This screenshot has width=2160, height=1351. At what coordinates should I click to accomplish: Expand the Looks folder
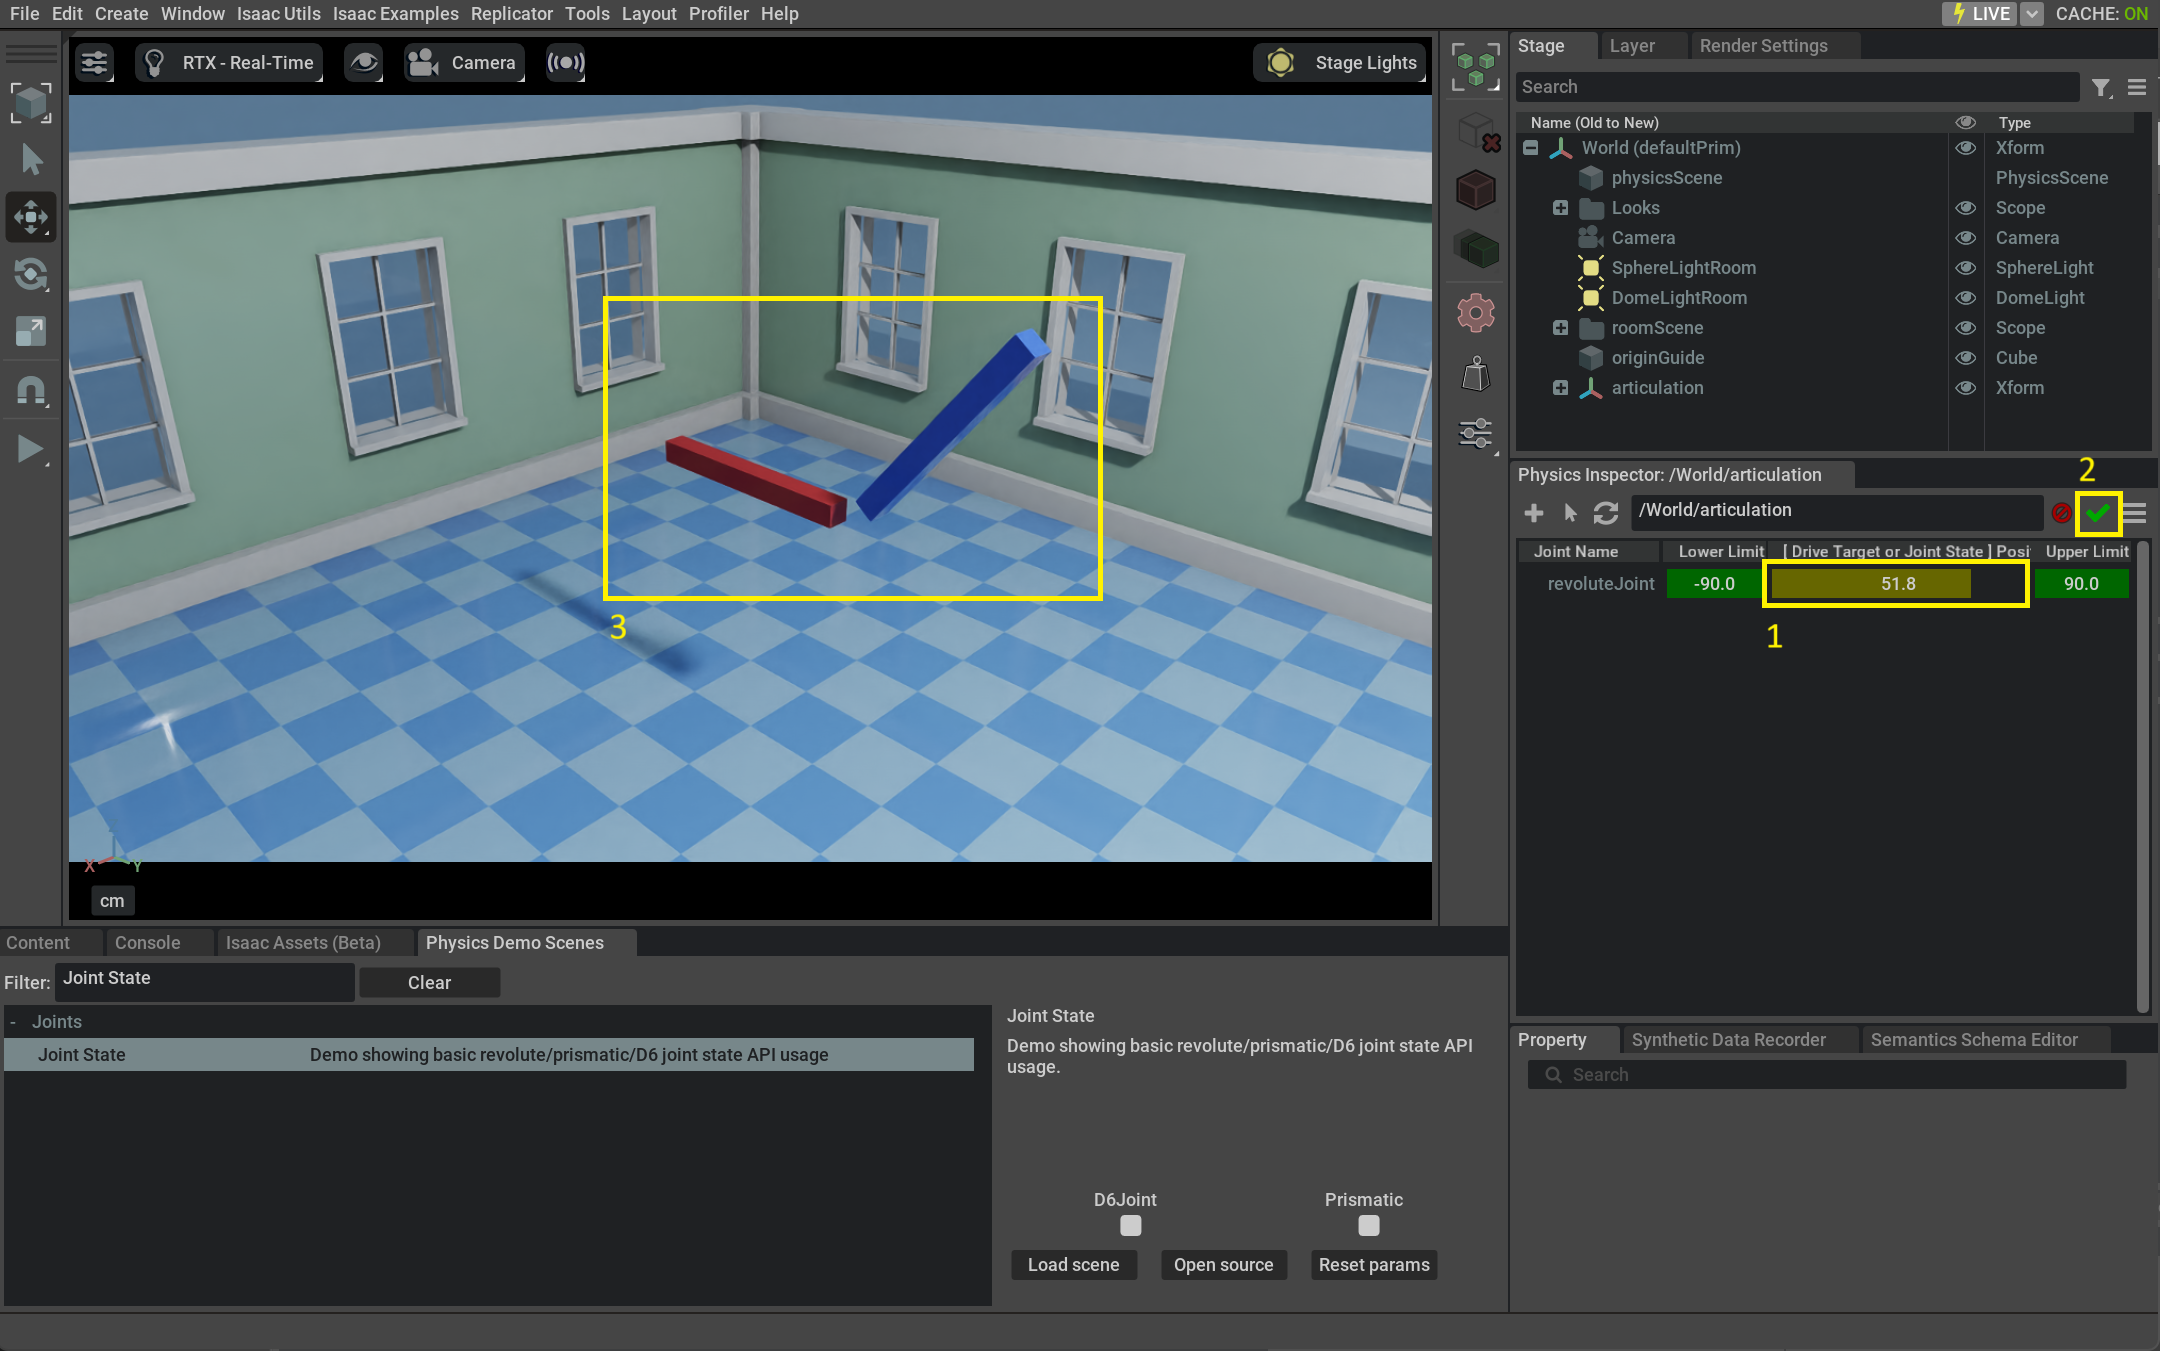coord(1560,208)
